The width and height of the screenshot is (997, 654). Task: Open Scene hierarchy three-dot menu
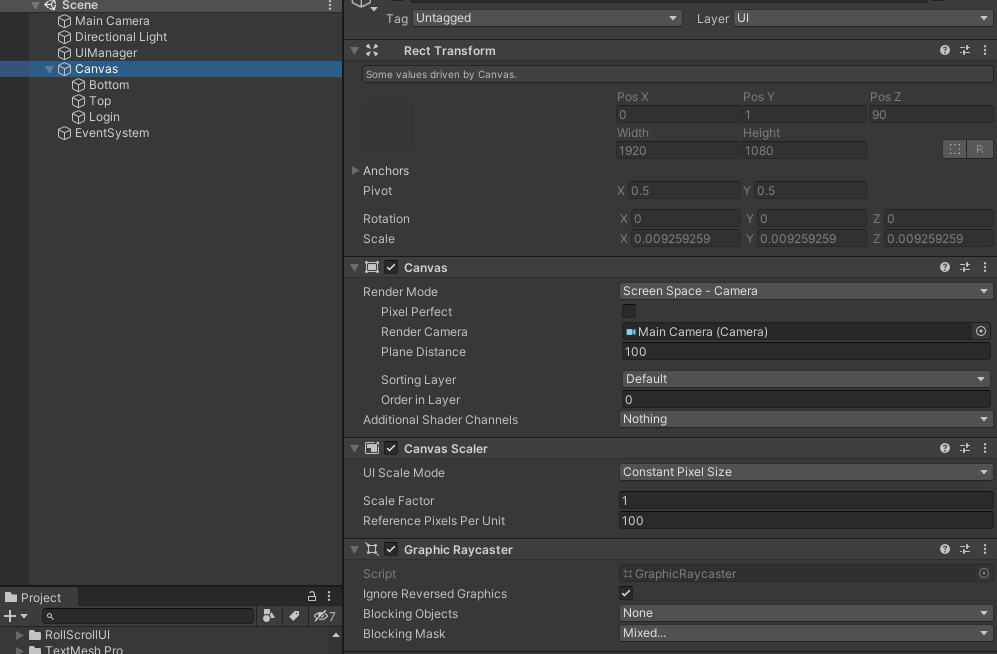point(329,5)
